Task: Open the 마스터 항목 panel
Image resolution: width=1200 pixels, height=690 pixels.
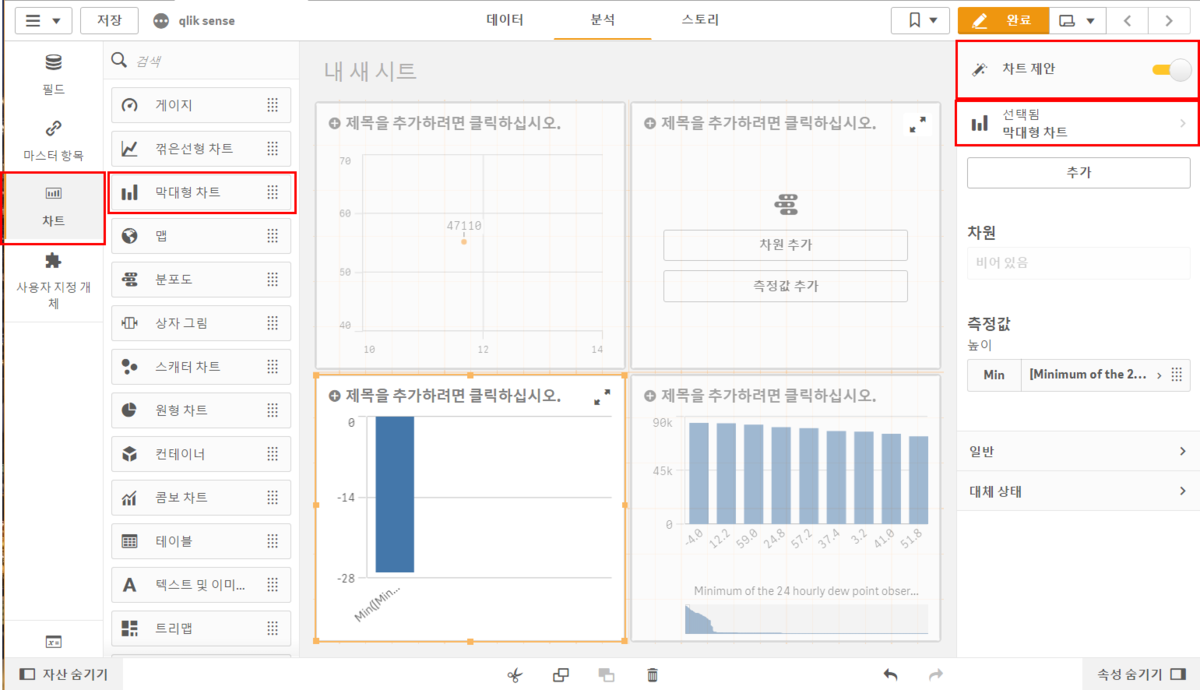Action: coord(53,141)
